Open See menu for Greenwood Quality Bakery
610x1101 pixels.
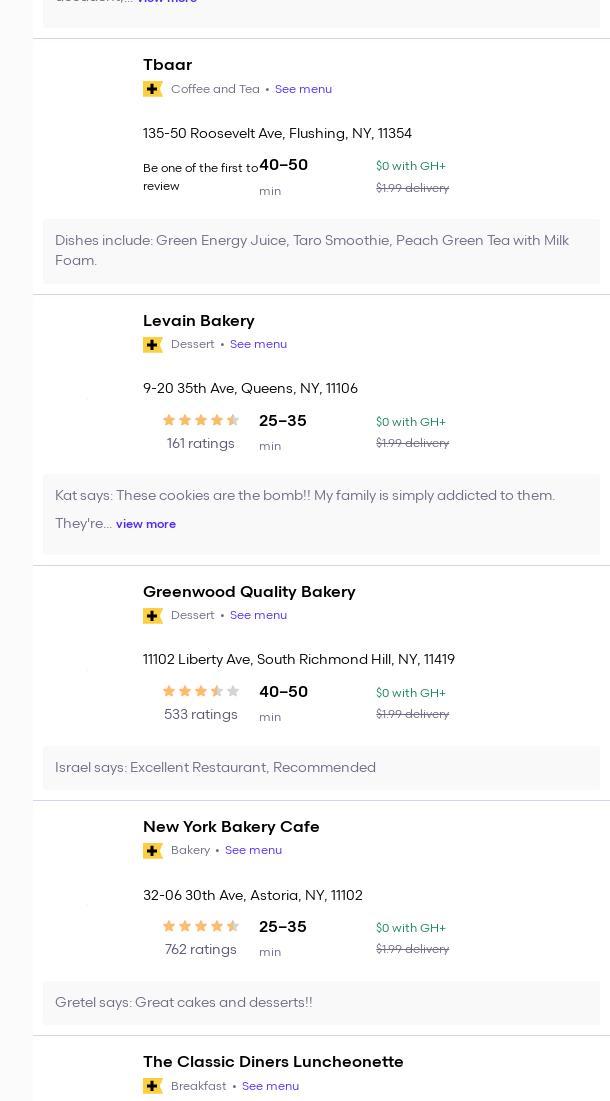258,615
